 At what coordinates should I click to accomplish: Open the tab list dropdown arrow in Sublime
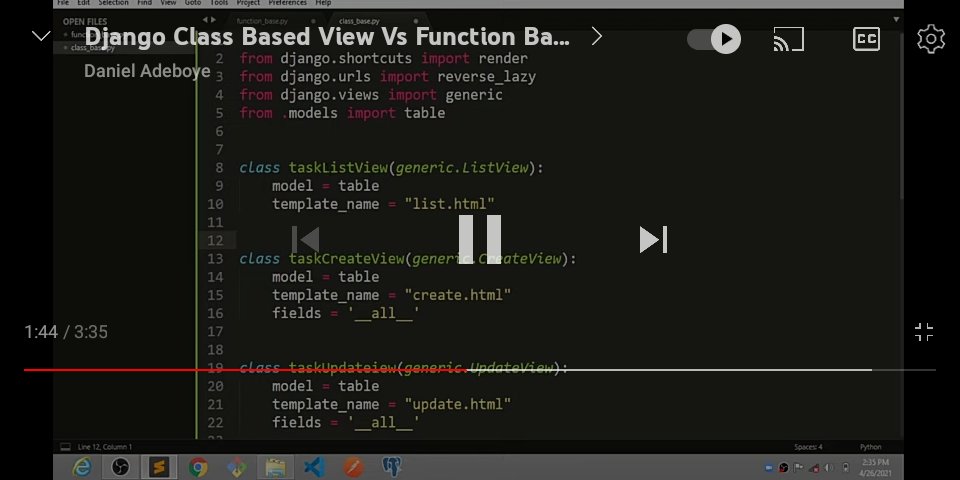[896, 20]
